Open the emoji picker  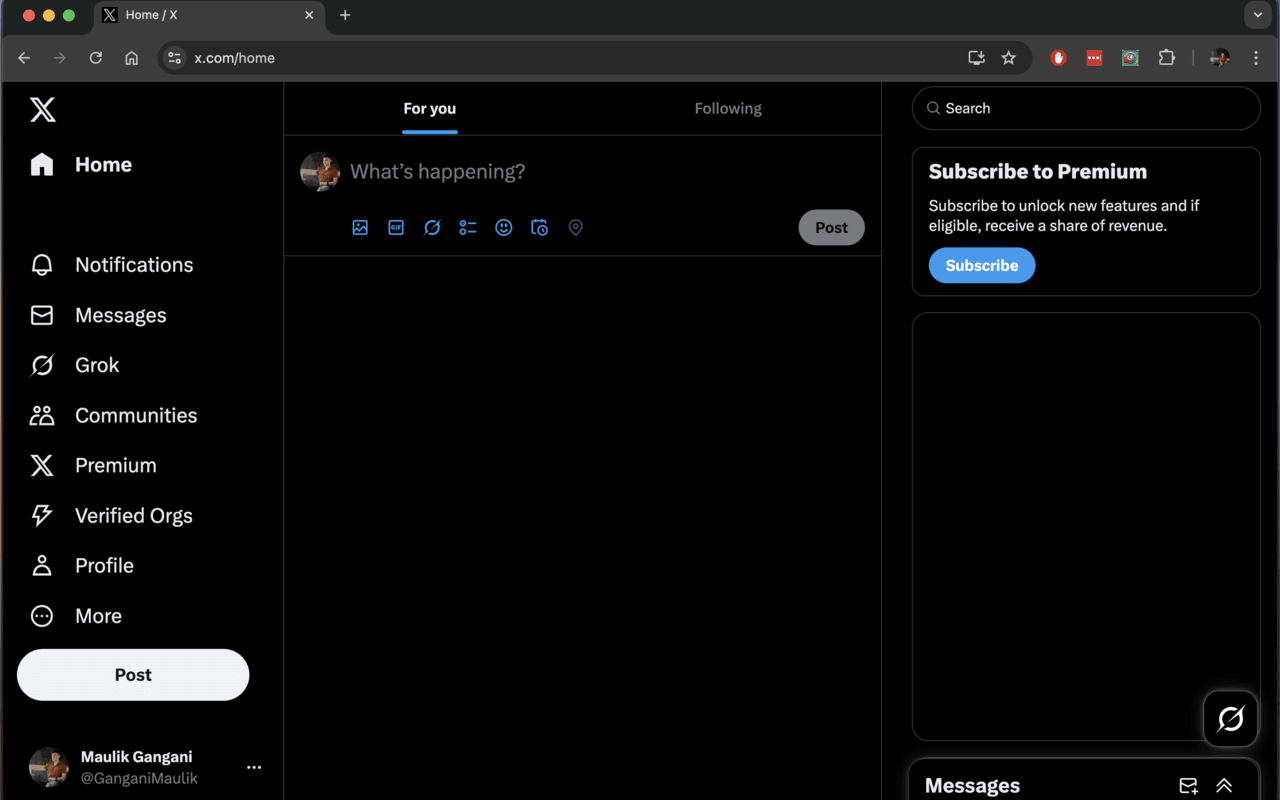[x=504, y=228]
